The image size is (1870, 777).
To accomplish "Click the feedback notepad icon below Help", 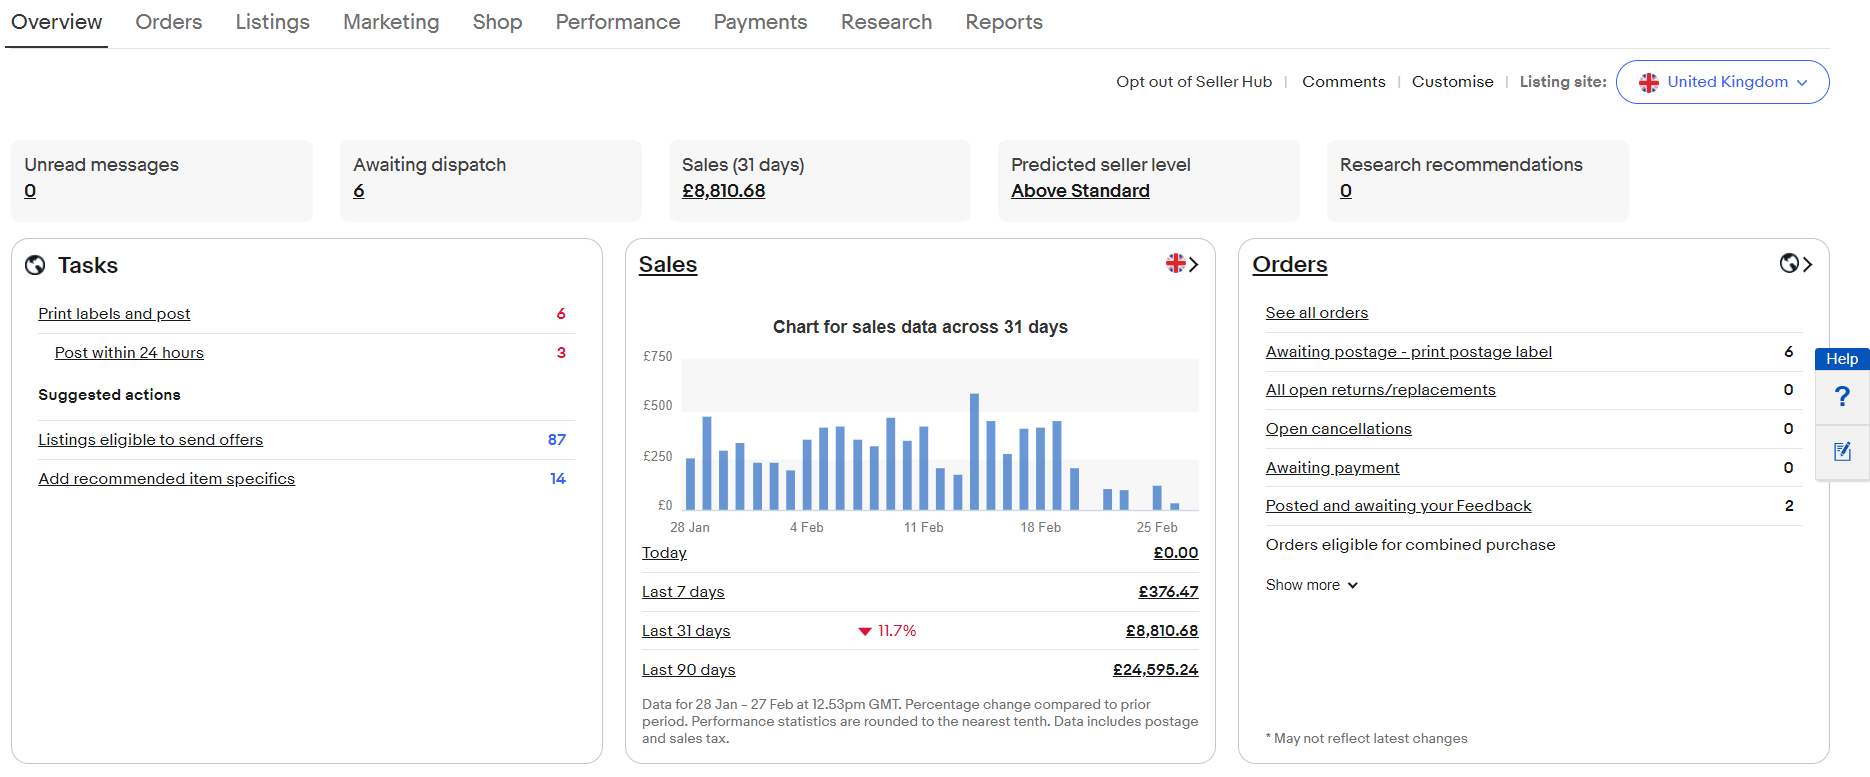I will tap(1842, 452).
